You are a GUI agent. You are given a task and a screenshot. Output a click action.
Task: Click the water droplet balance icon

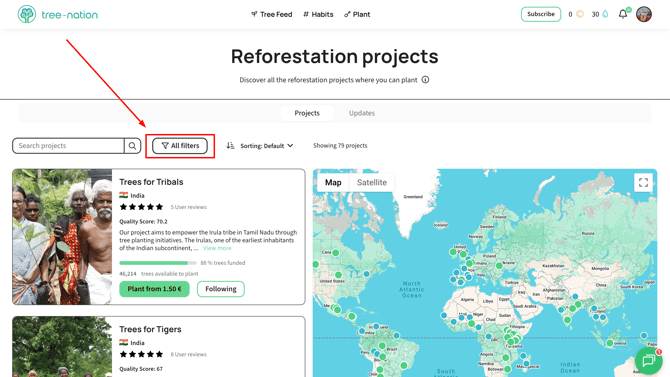pos(605,14)
